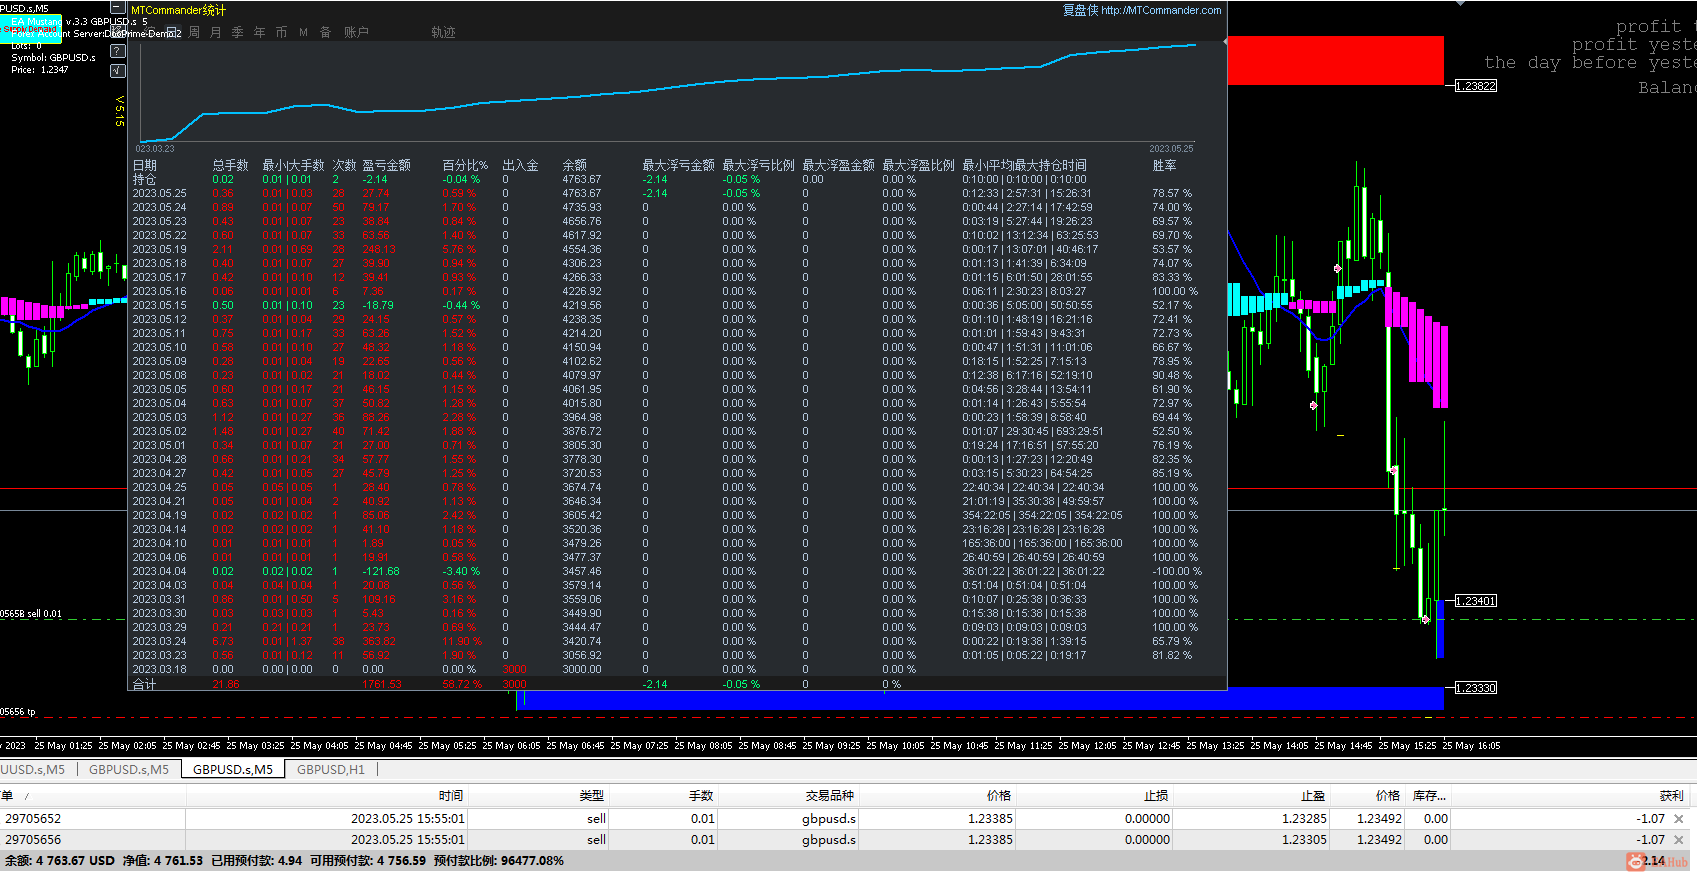
Task: Switch to the 账户 (account) tab
Action: click(x=356, y=33)
